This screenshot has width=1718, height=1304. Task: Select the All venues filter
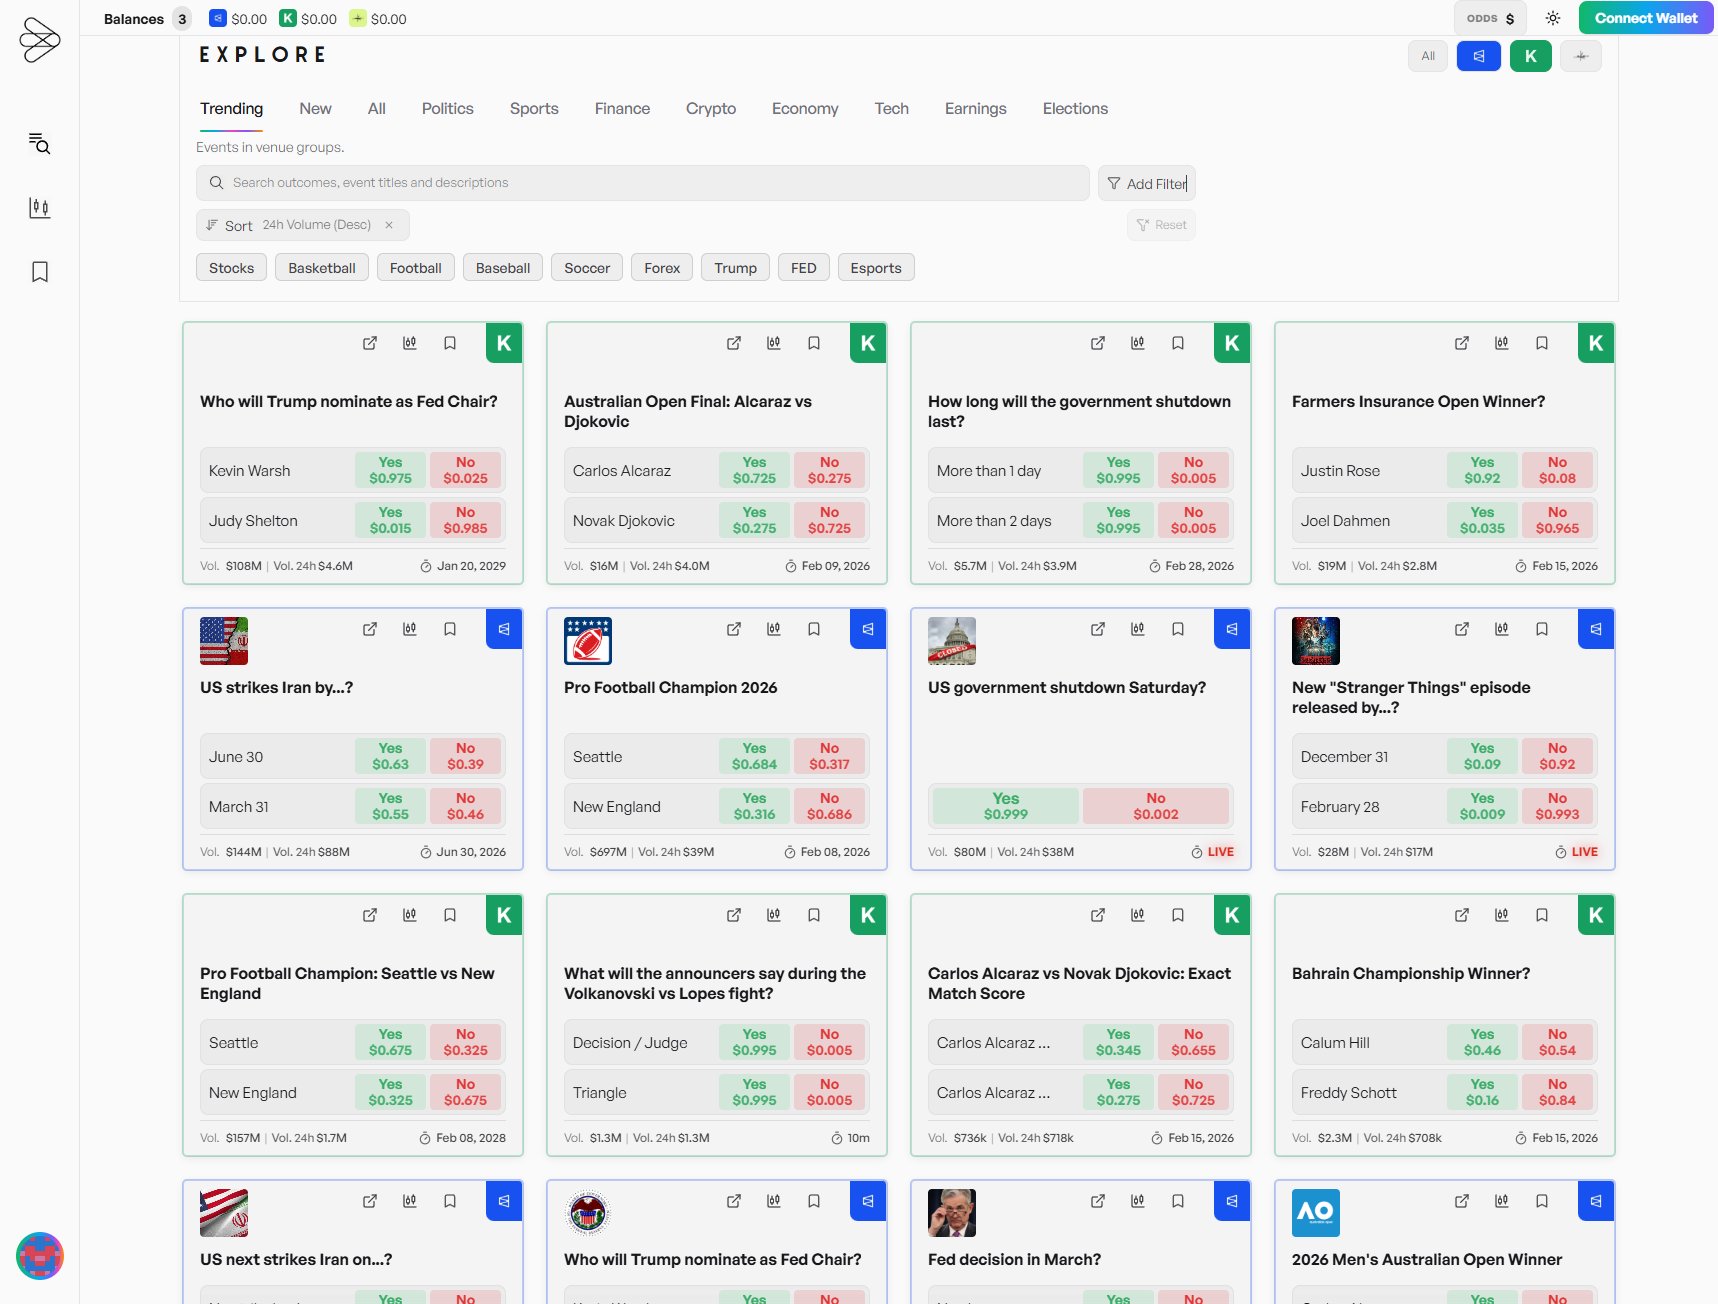(1428, 56)
